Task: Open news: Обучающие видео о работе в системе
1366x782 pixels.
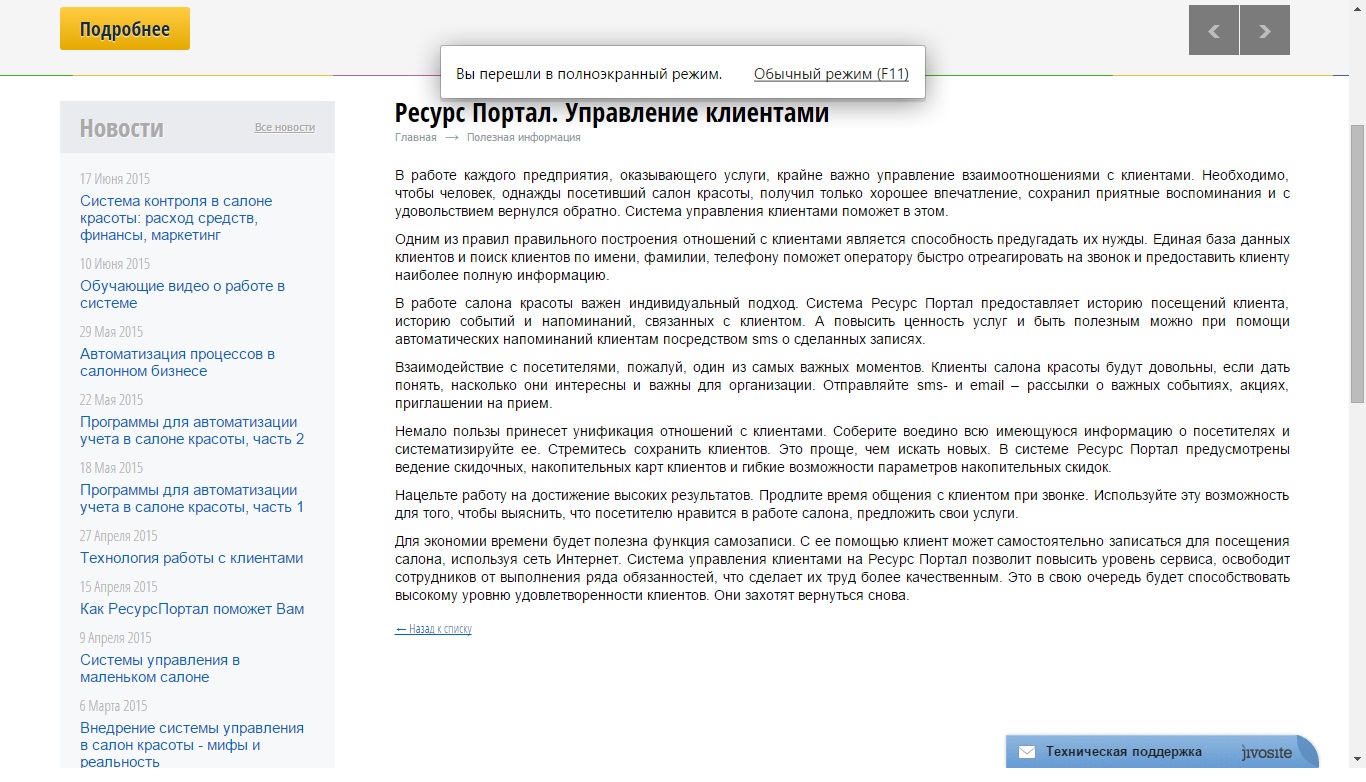Action: (182, 294)
